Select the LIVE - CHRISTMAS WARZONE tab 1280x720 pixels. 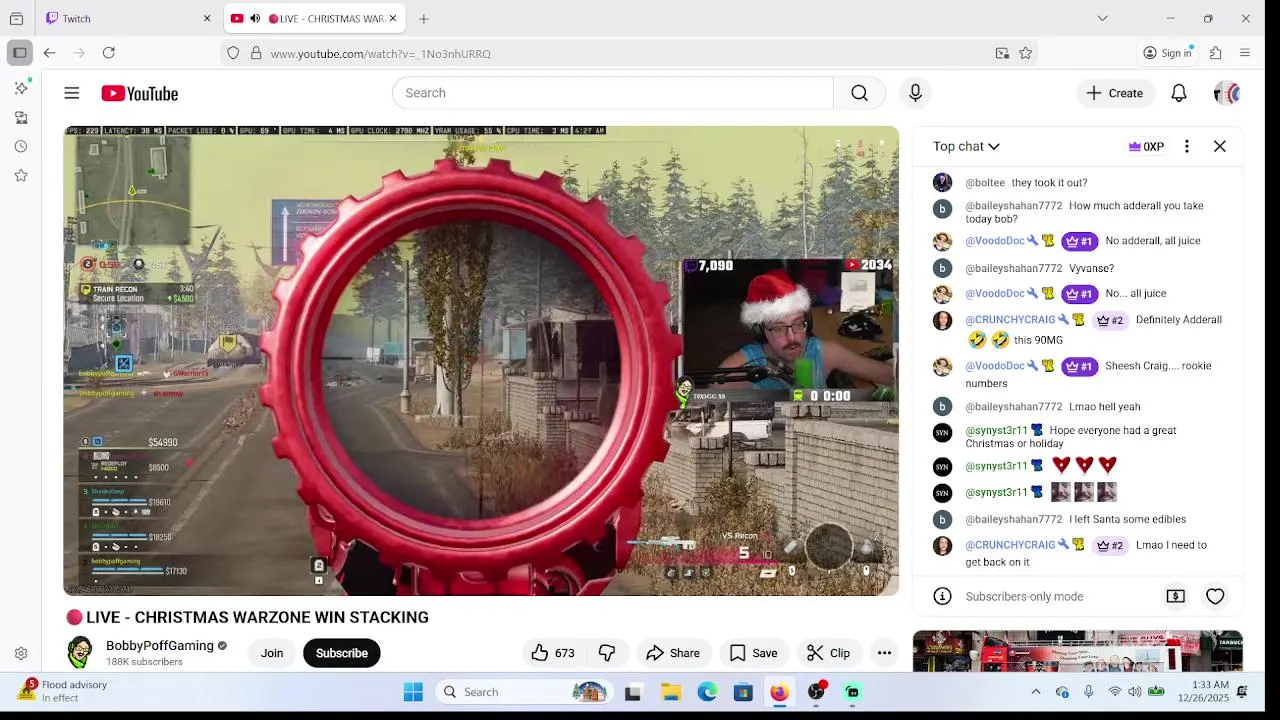coord(312,18)
